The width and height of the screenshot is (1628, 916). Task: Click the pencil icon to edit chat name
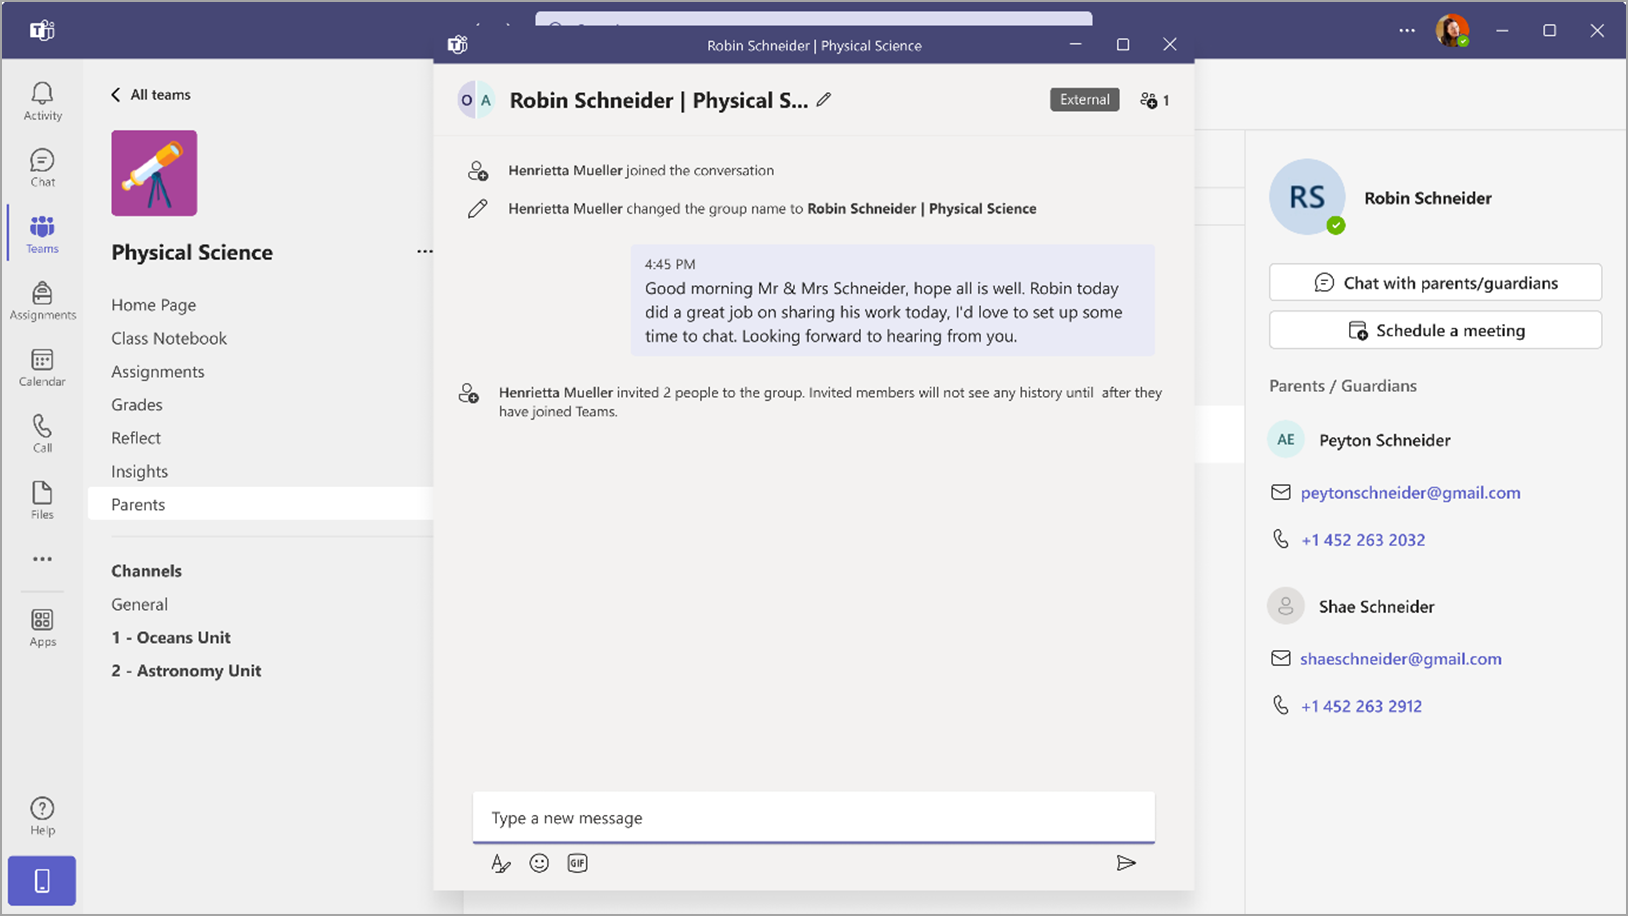(x=824, y=100)
